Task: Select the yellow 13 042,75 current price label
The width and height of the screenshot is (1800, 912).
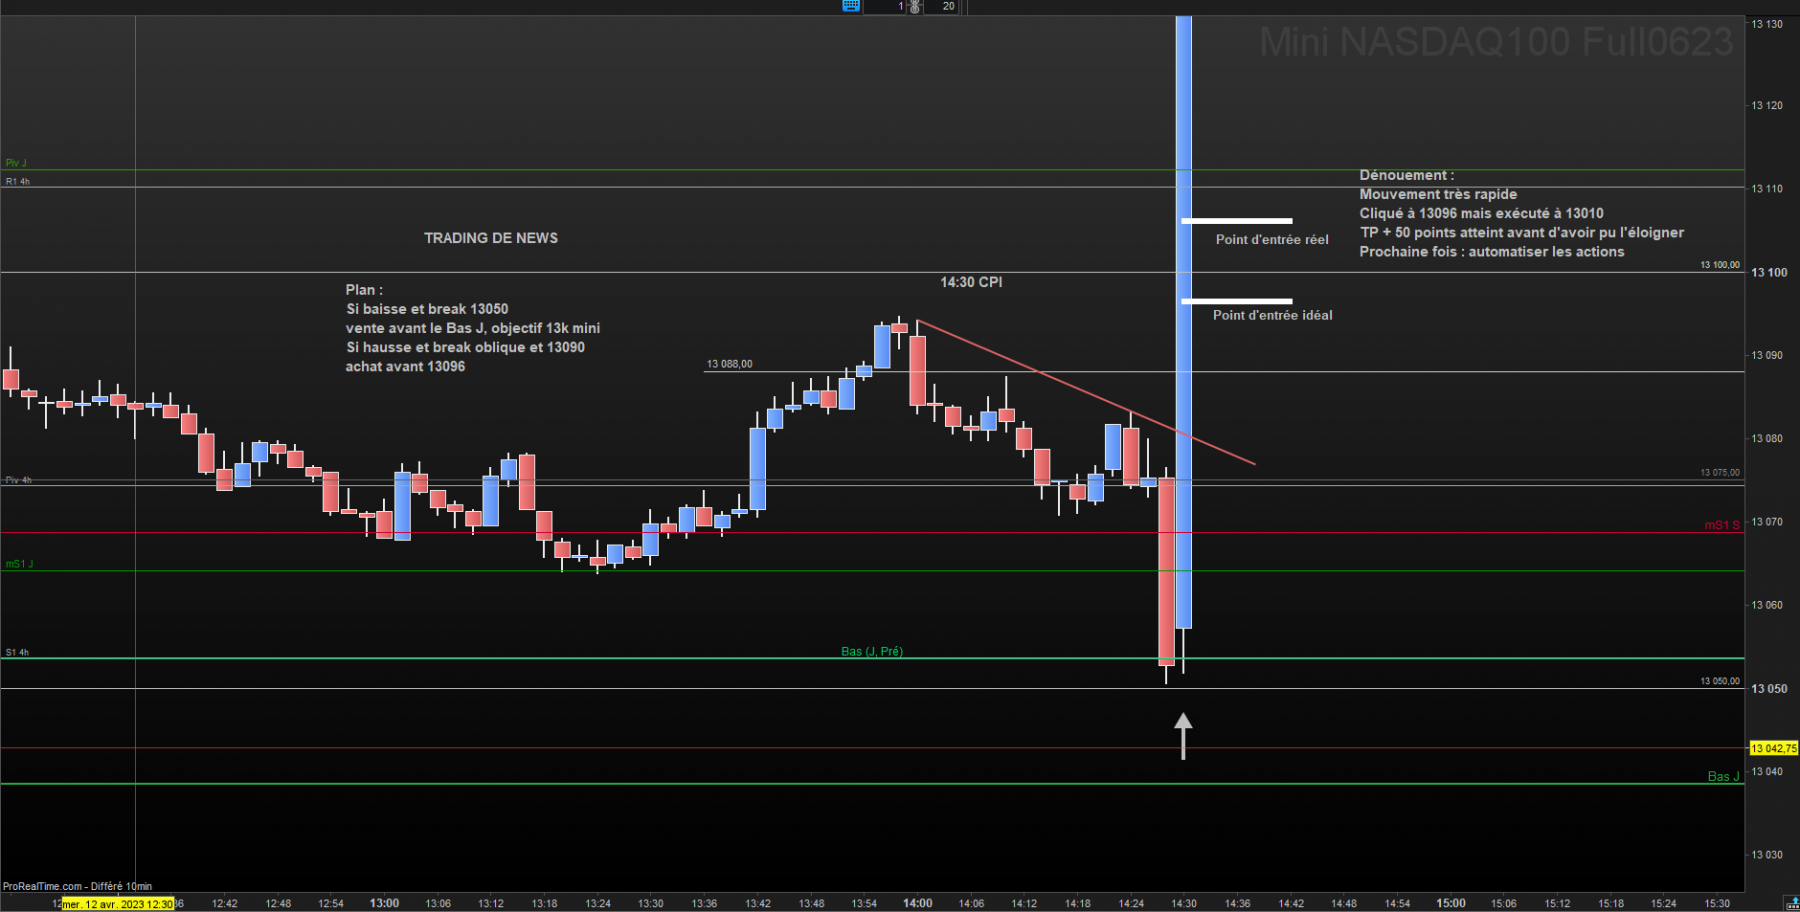Action: pyautogui.click(x=1773, y=748)
